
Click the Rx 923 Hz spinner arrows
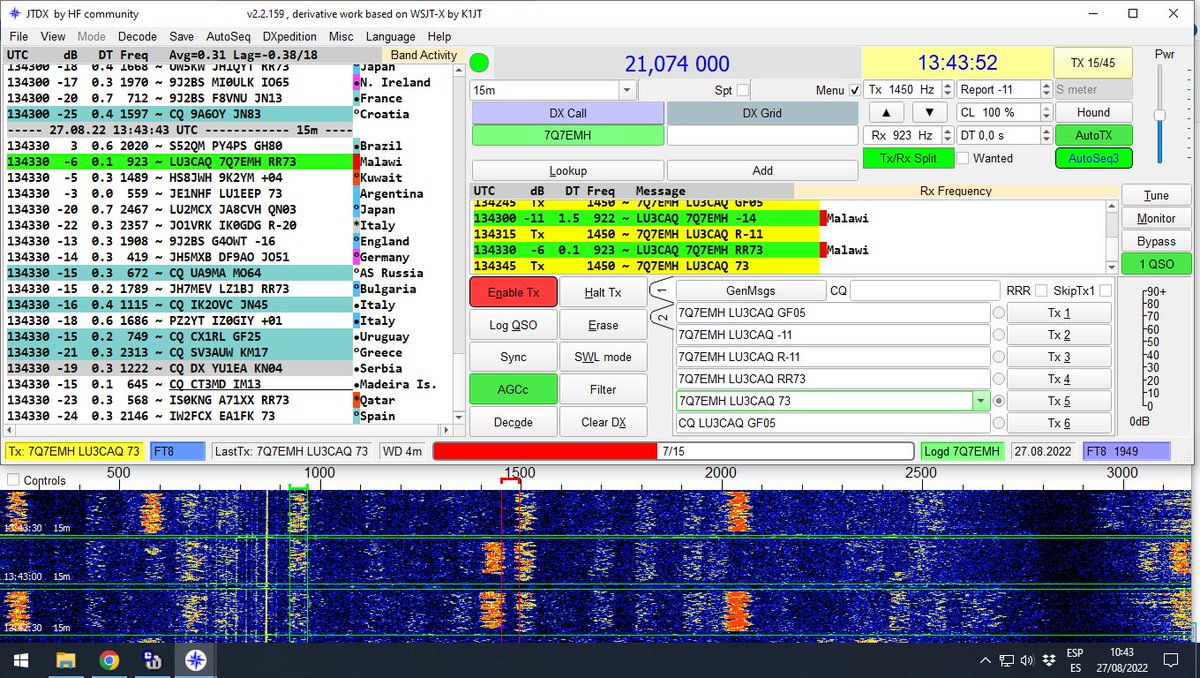pyautogui.click(x=946, y=135)
